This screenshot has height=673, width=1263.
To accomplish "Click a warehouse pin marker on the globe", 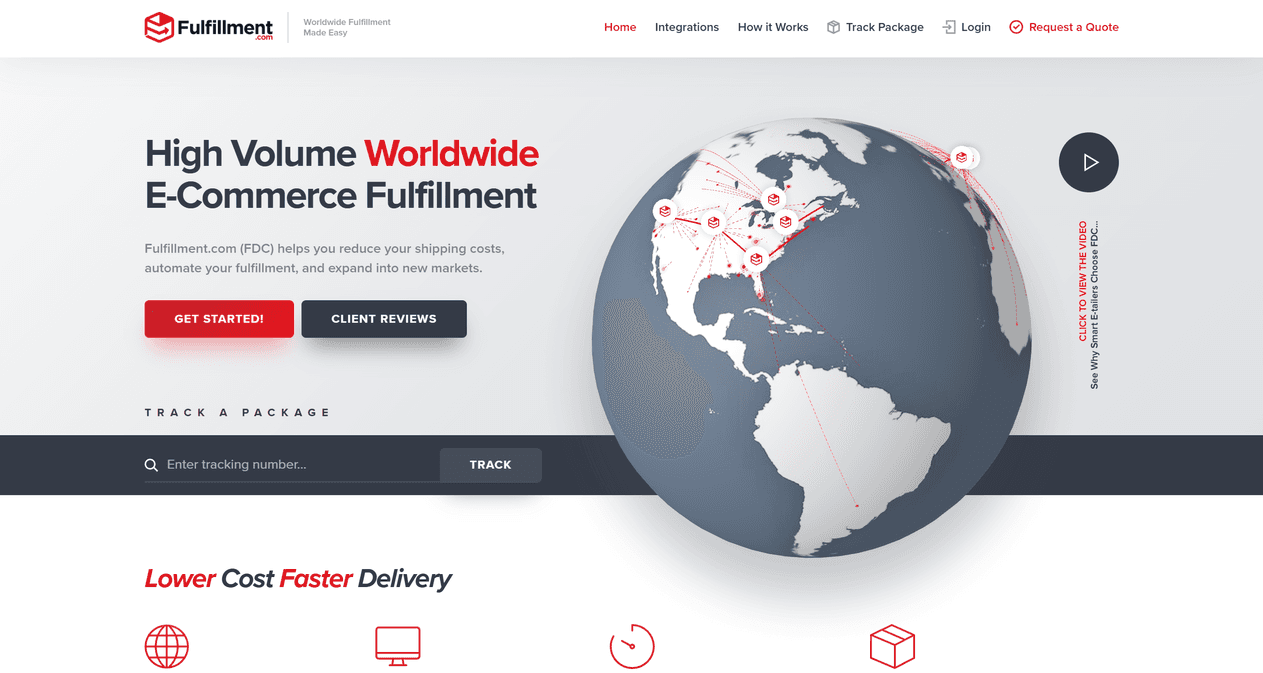I will pos(756,257).
